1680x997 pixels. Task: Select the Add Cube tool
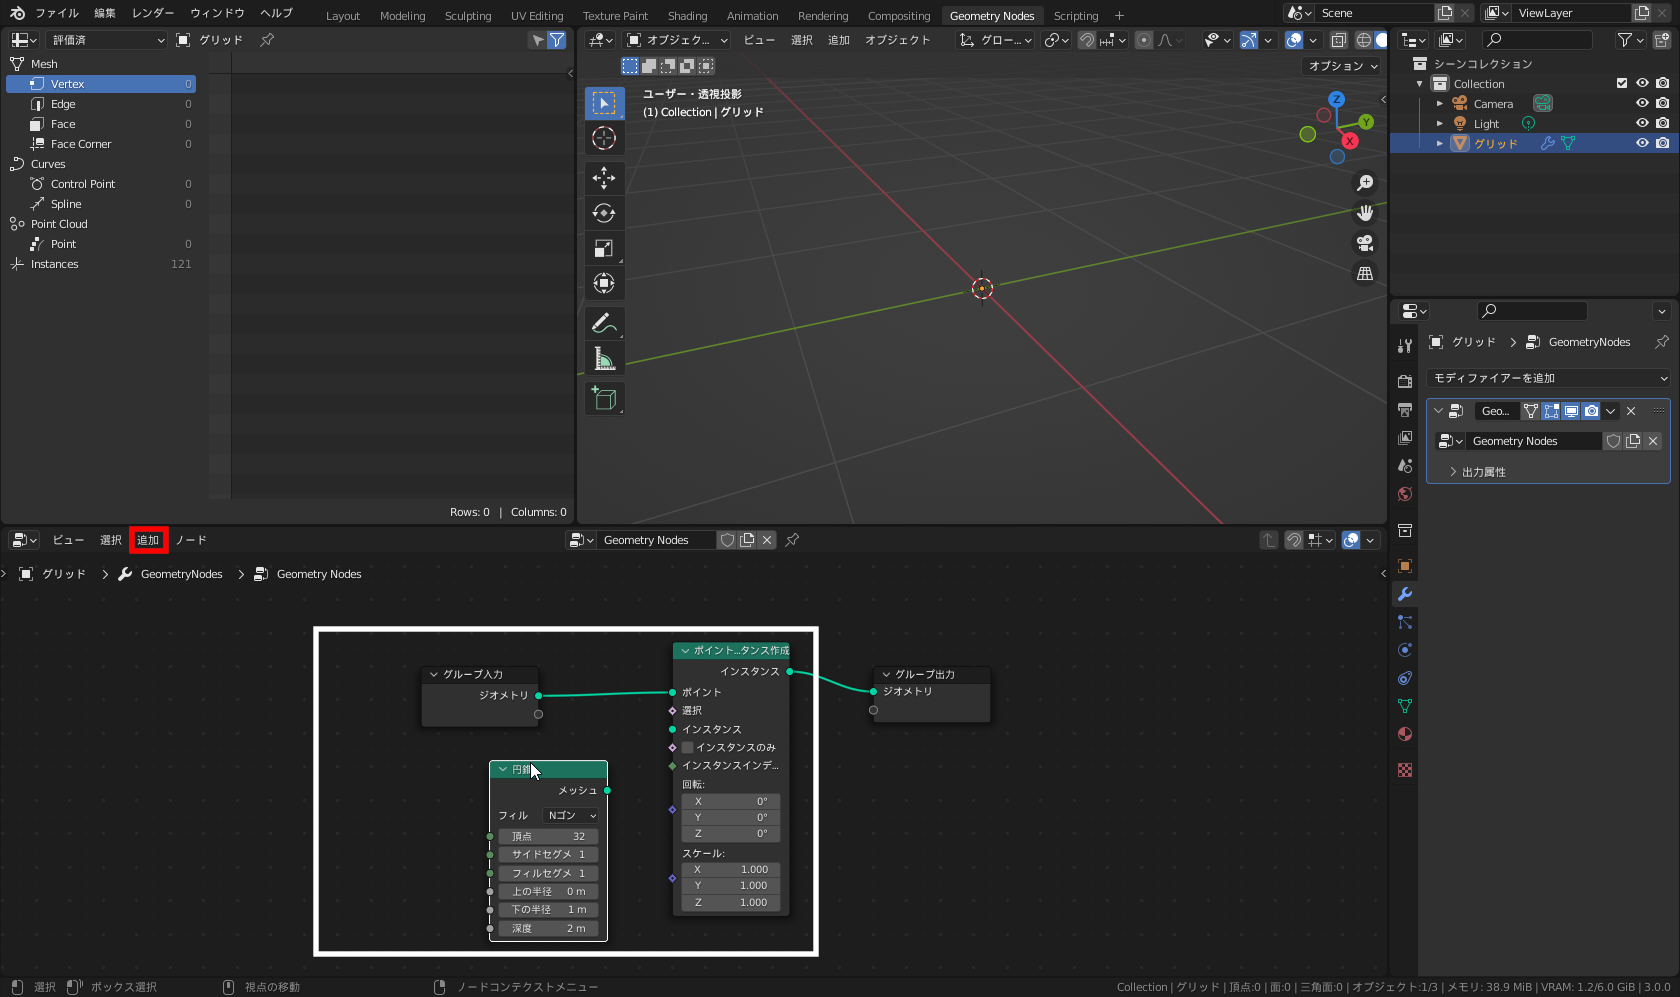[x=604, y=398]
